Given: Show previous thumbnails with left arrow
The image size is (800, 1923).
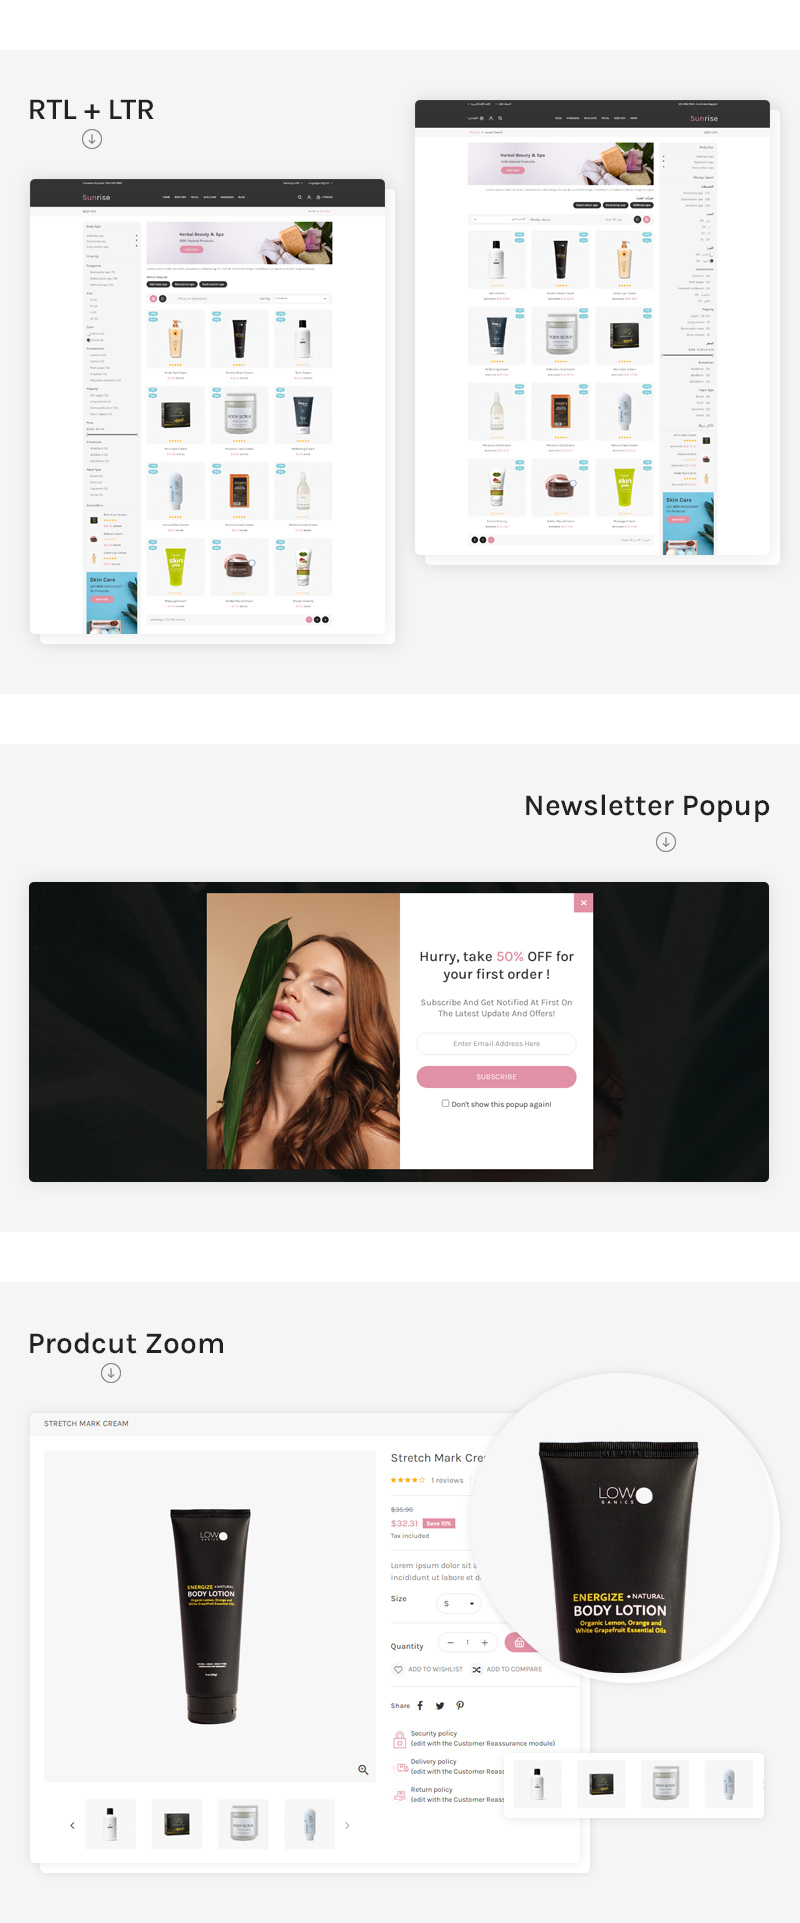Looking at the screenshot, I should (72, 1825).
